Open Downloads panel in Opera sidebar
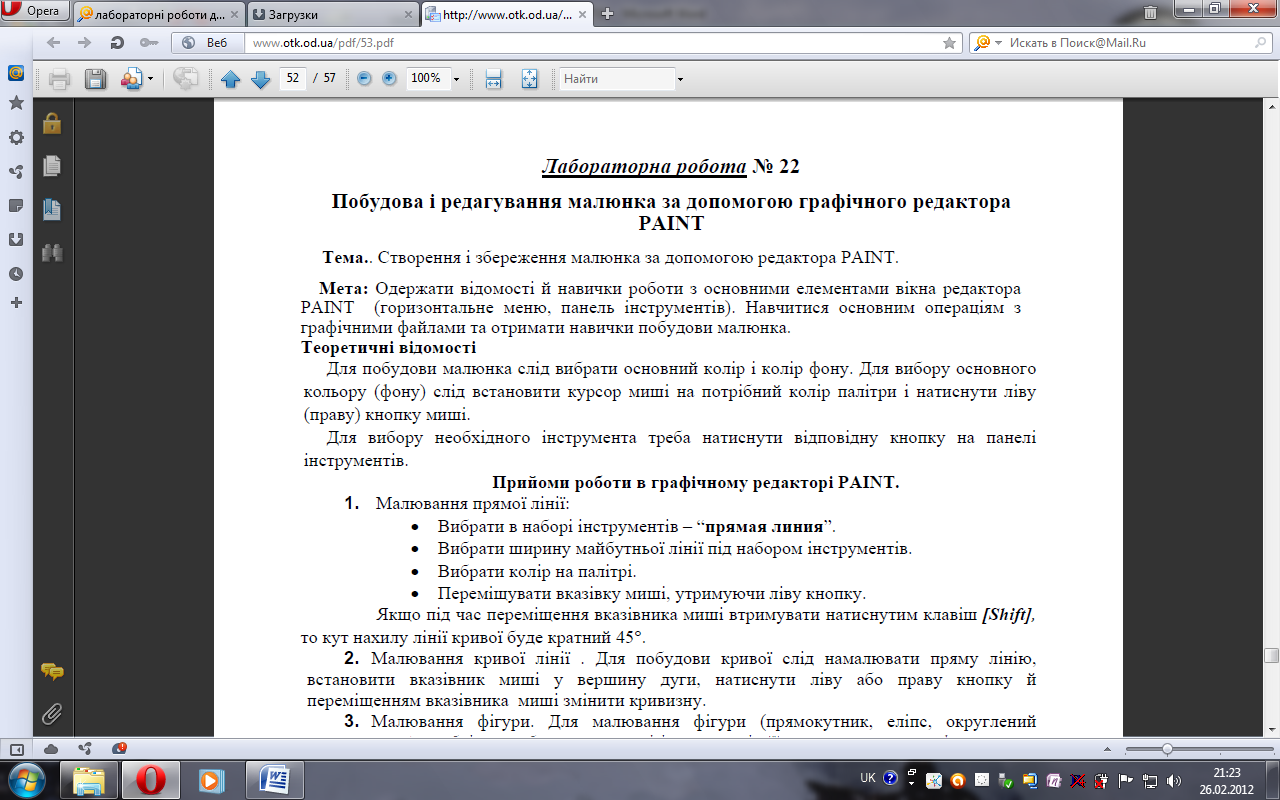 [16, 239]
